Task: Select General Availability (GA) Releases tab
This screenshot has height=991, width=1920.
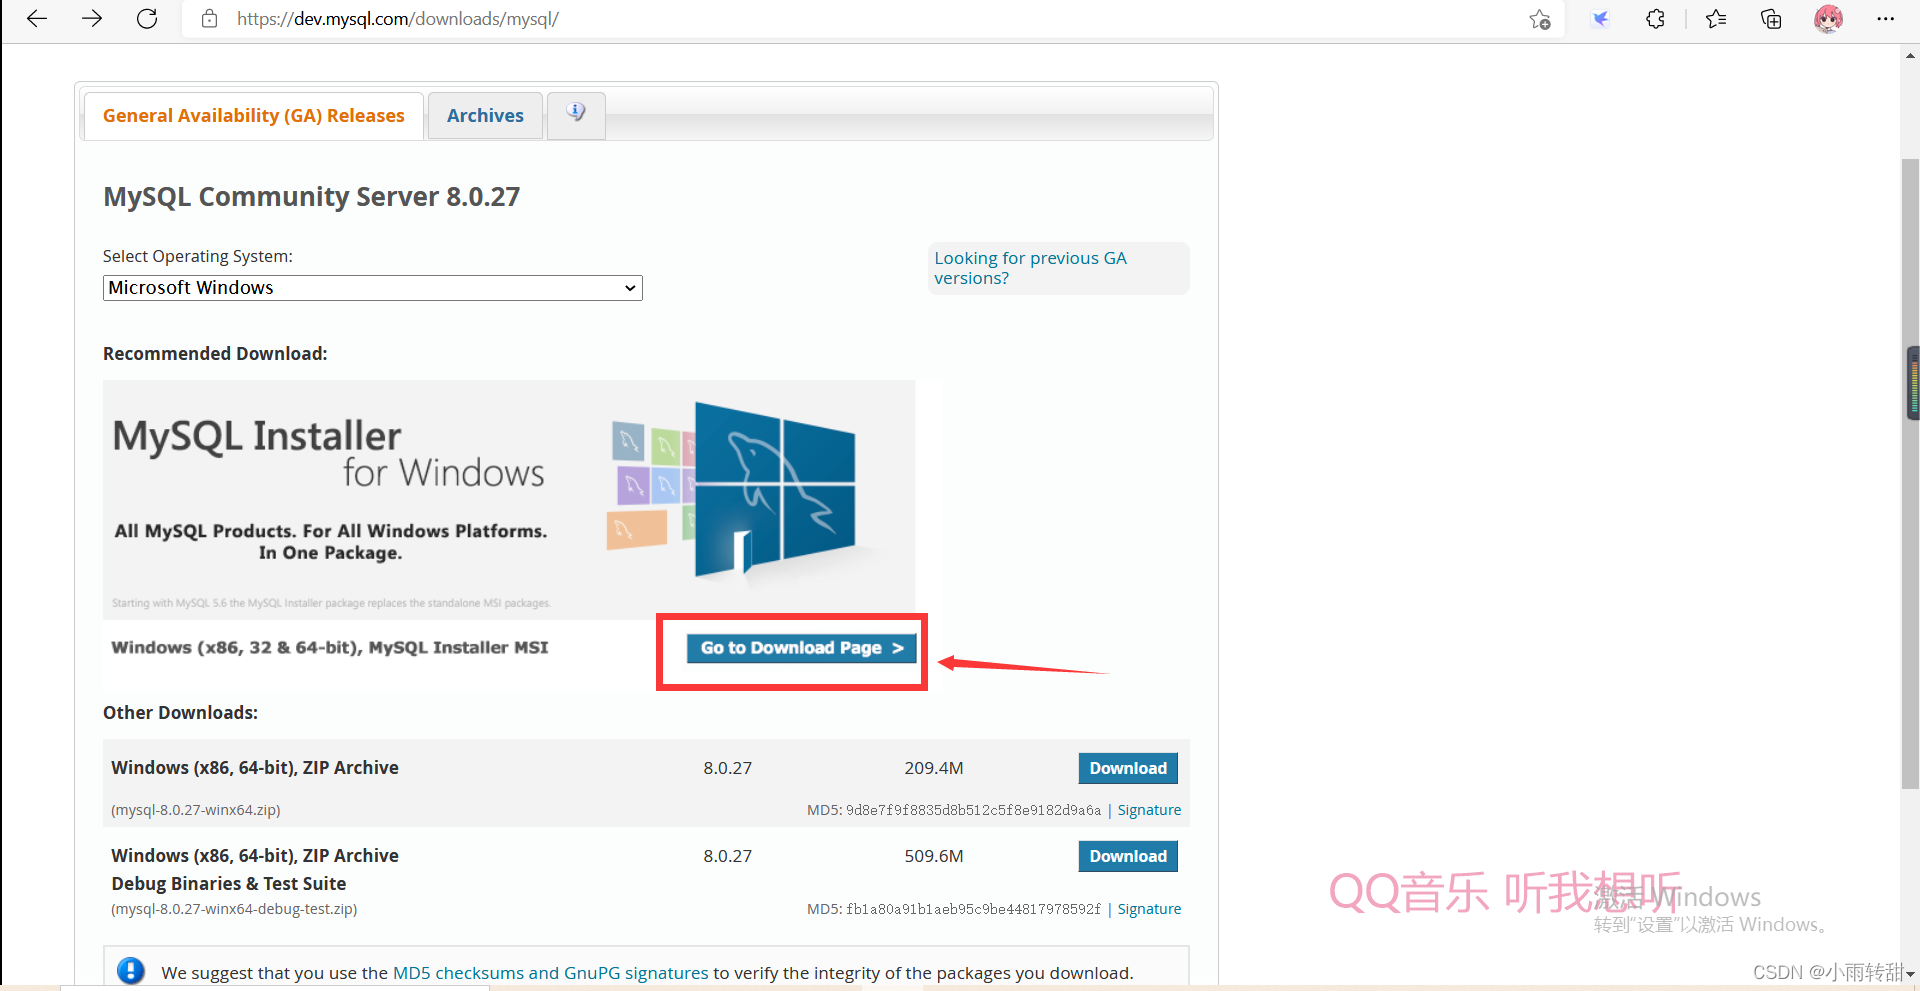Action: click(x=253, y=115)
